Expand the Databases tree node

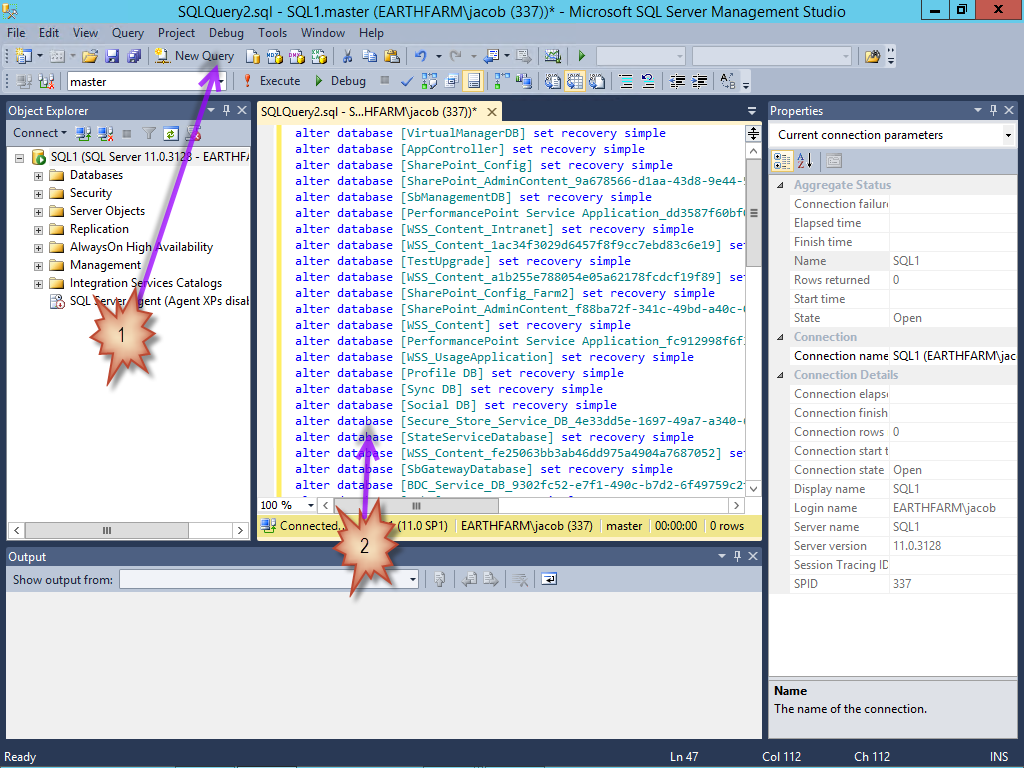click(x=38, y=176)
